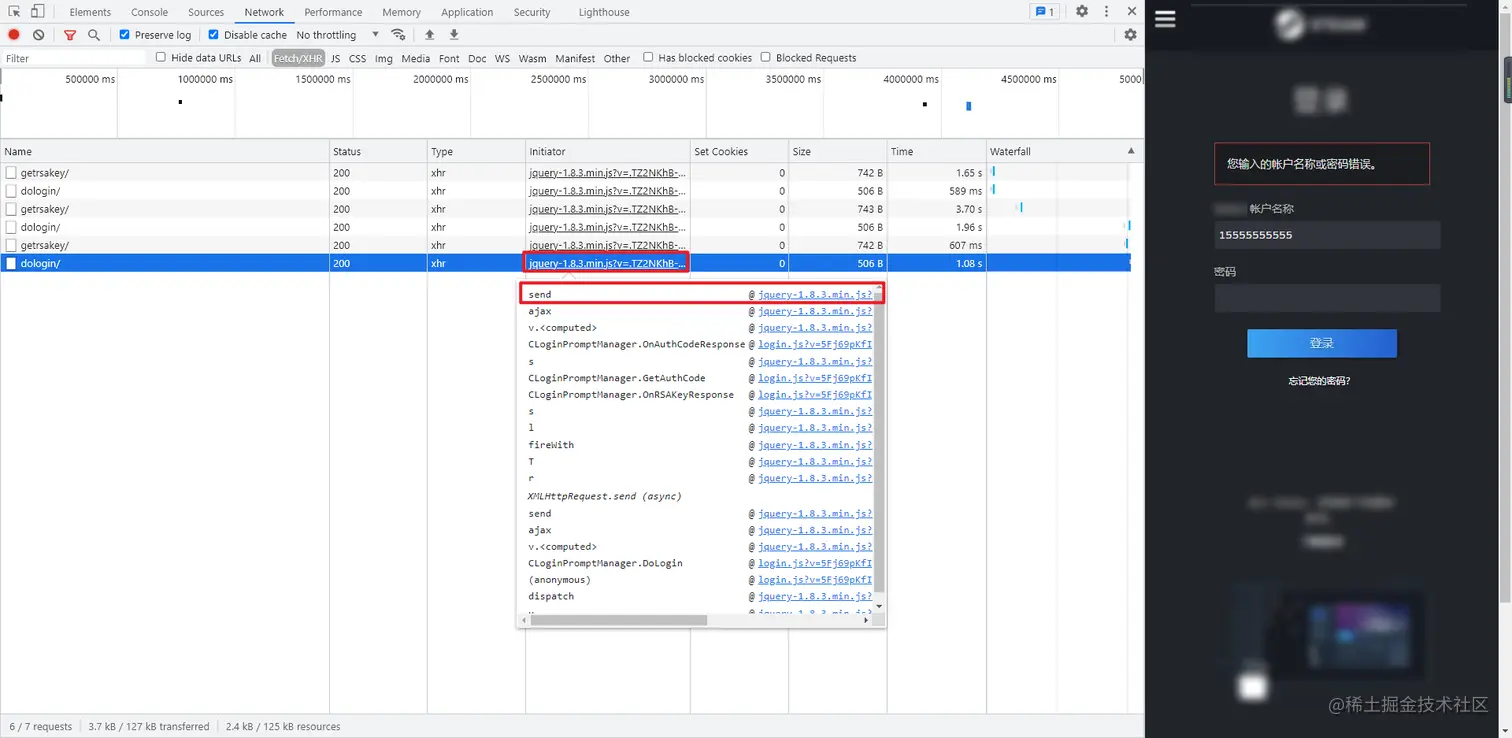
Task: Open the No throttling dropdown
Action: point(338,35)
